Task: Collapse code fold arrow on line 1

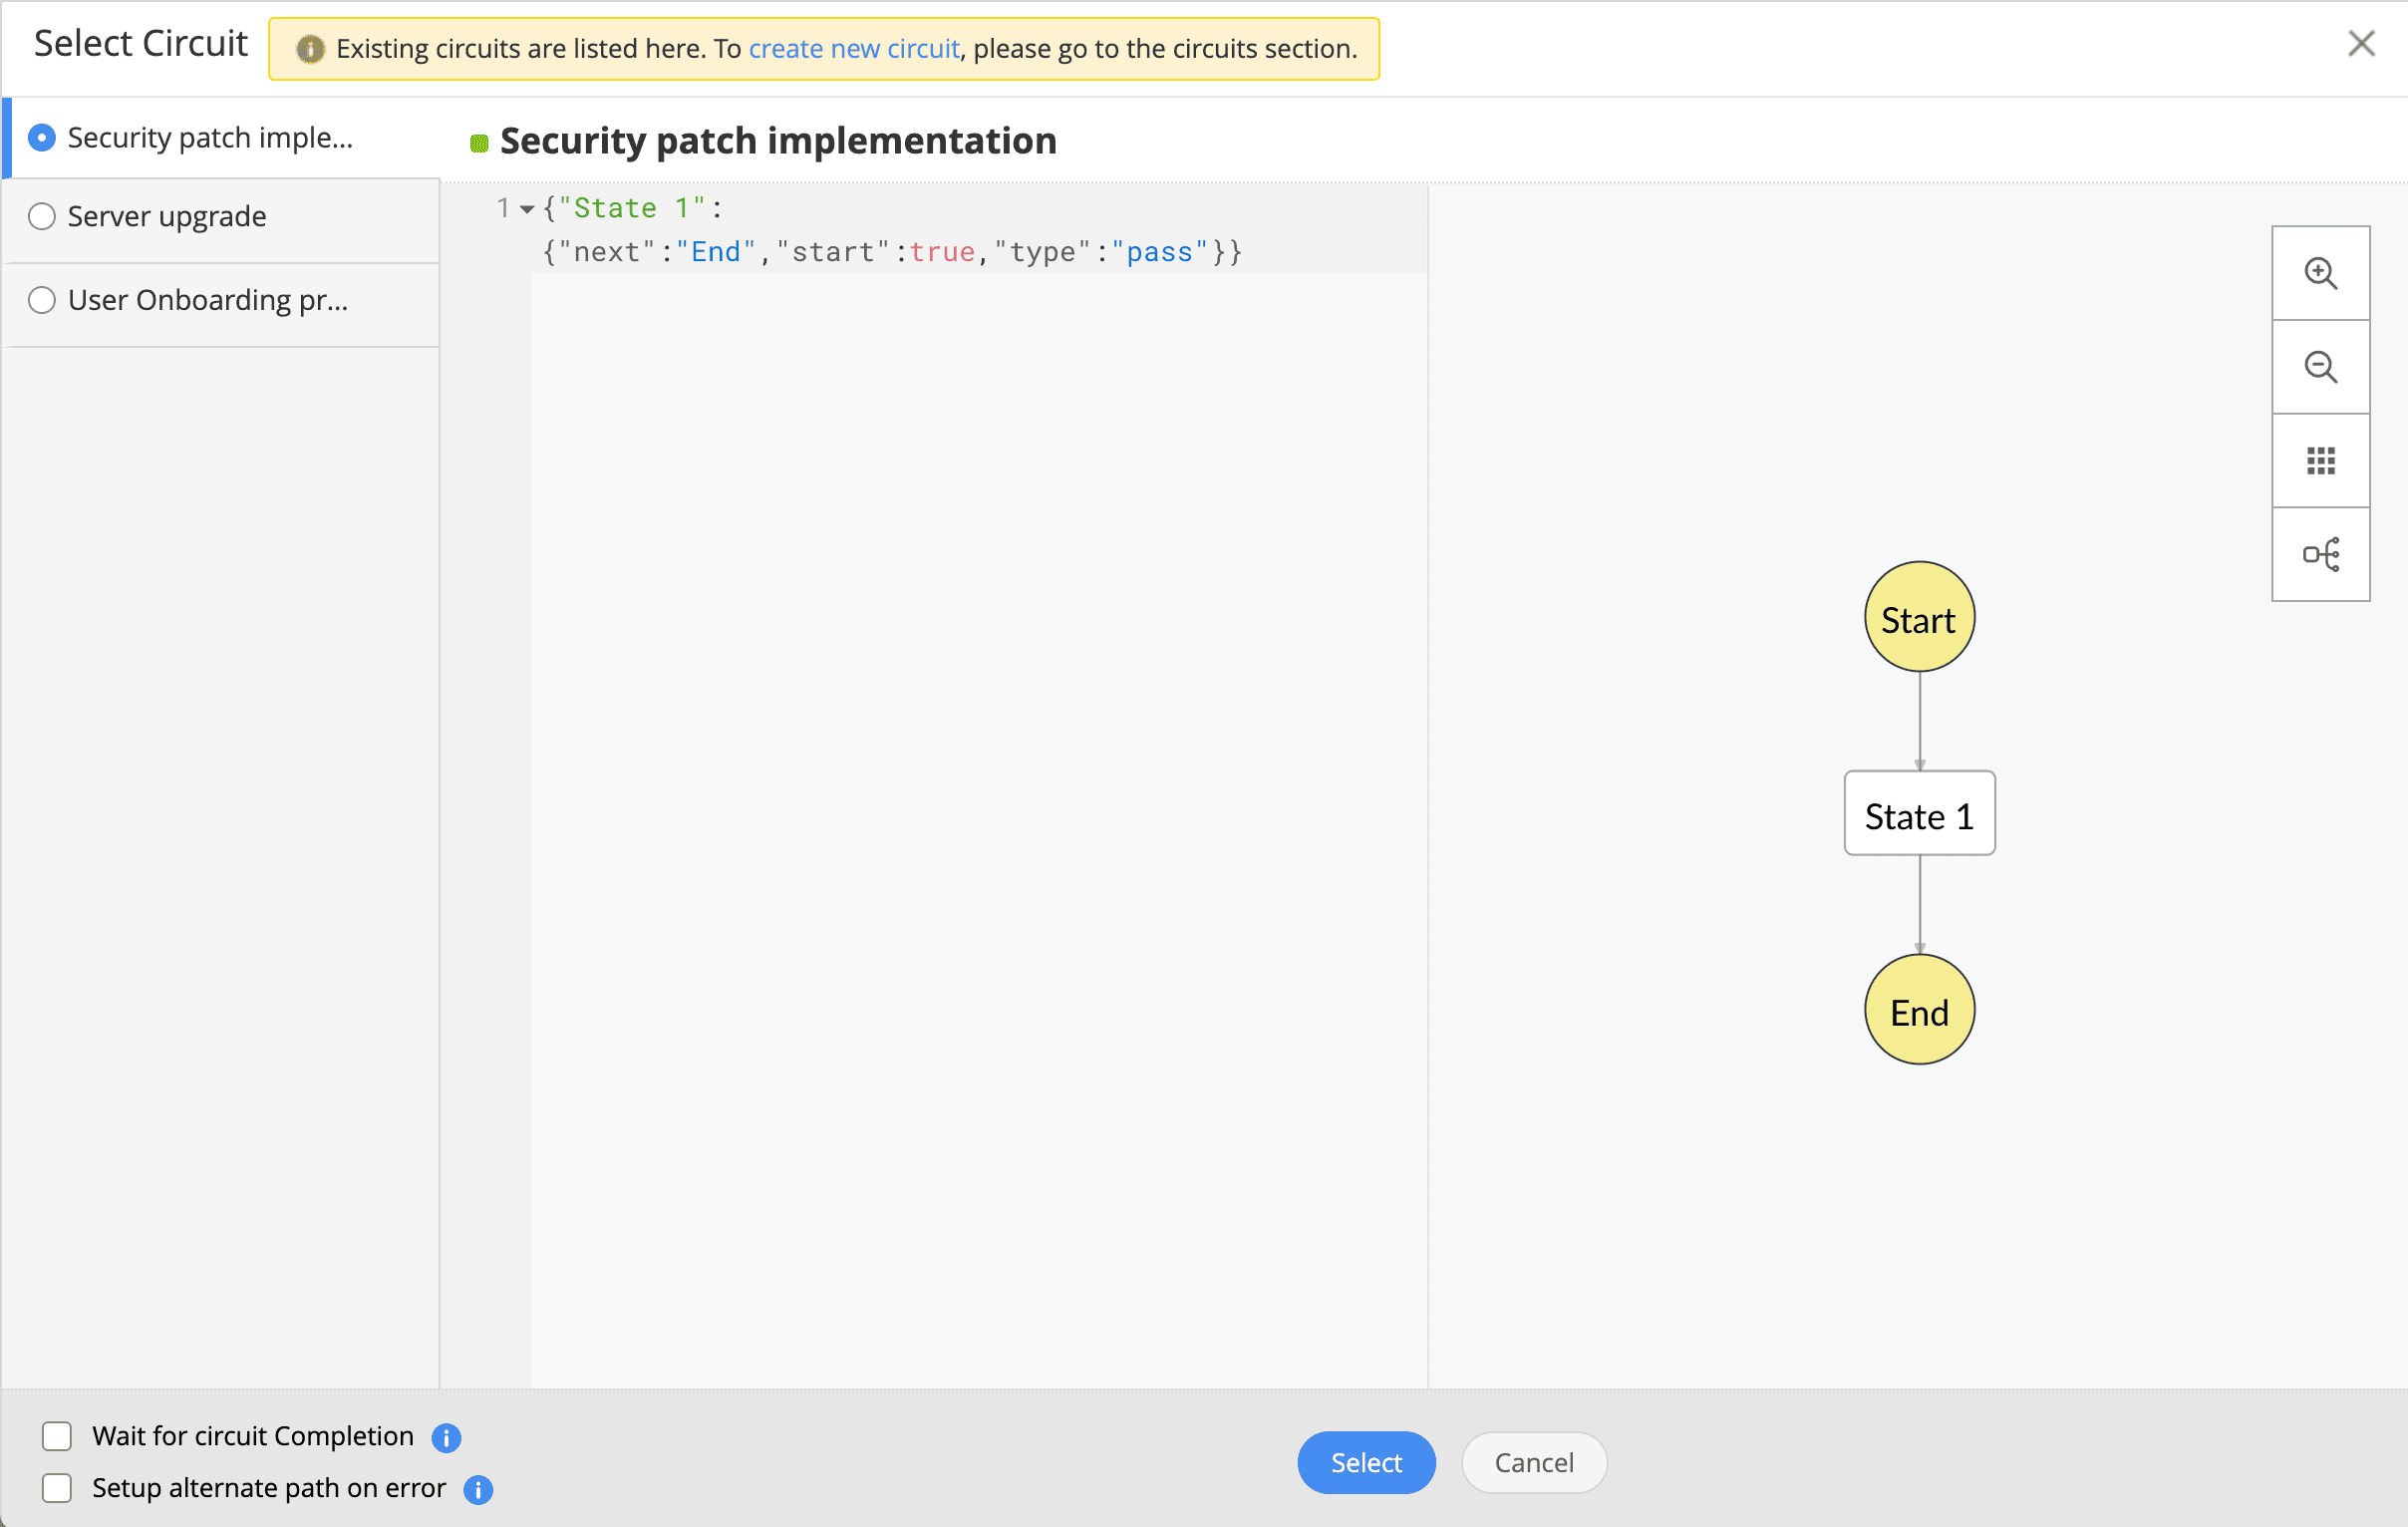Action: tap(527, 209)
